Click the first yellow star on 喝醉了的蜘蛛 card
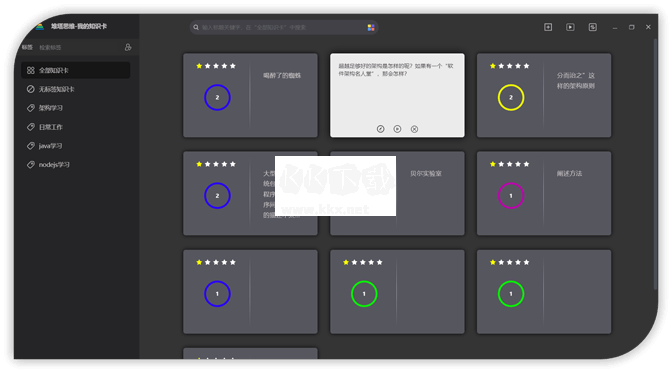Viewport: 672px width, 373px height. 199,66
